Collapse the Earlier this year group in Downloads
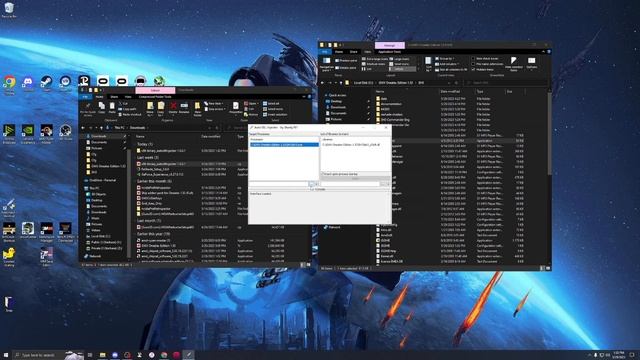This screenshot has height=360, width=640. [153, 234]
